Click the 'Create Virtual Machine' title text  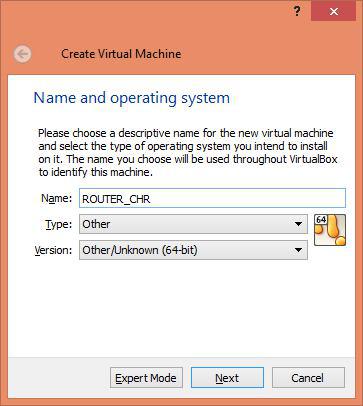click(x=121, y=54)
